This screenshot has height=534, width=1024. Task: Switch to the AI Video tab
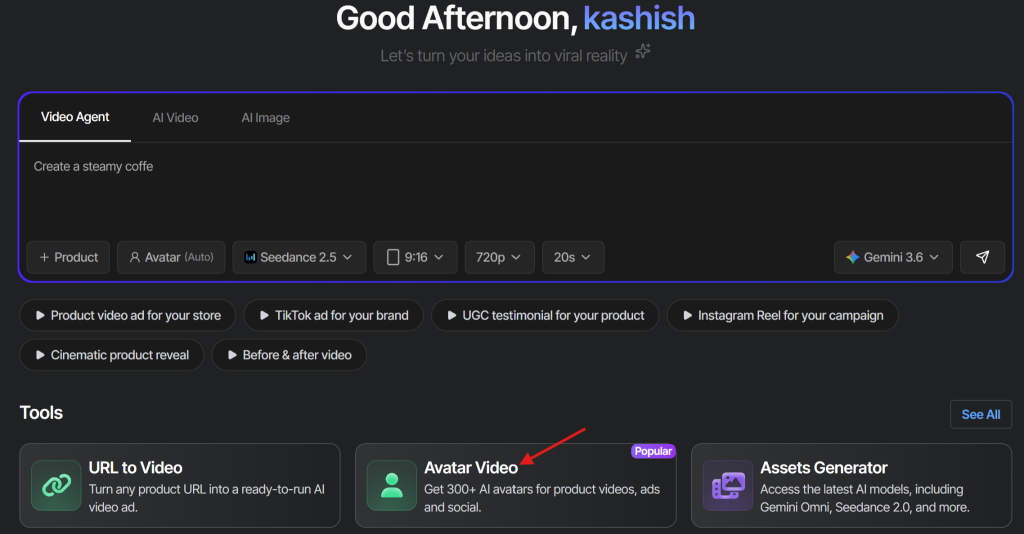176,118
